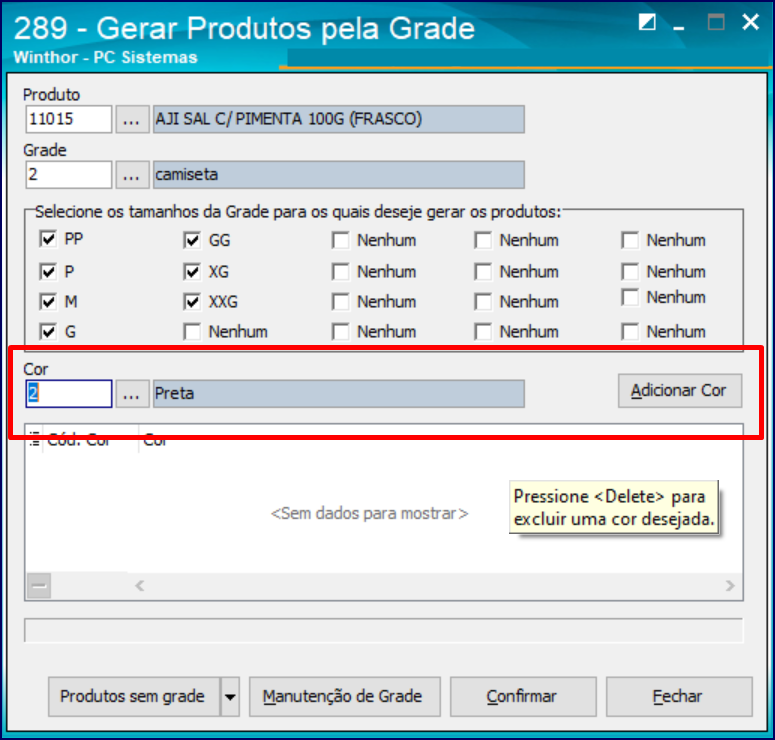The width and height of the screenshot is (775, 740).
Task: Uncheck the GG size checkbox
Action: click(x=192, y=241)
